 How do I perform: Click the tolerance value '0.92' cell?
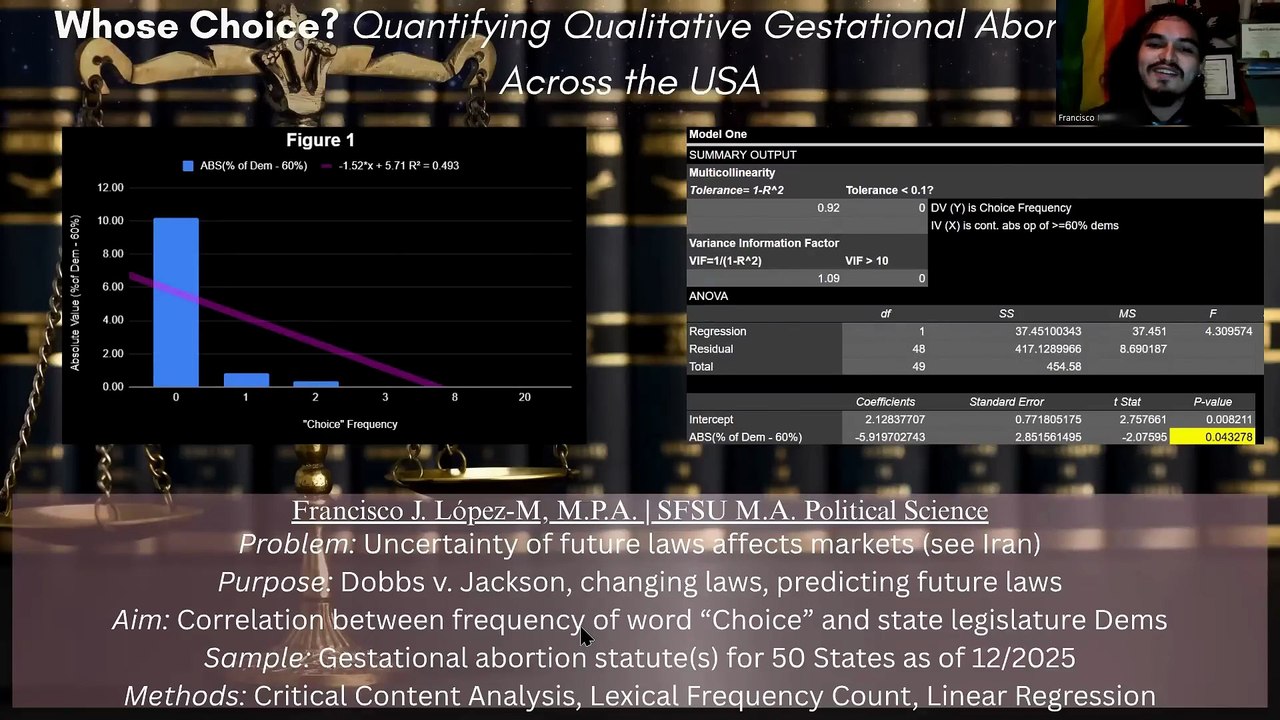pyautogui.click(x=828, y=208)
